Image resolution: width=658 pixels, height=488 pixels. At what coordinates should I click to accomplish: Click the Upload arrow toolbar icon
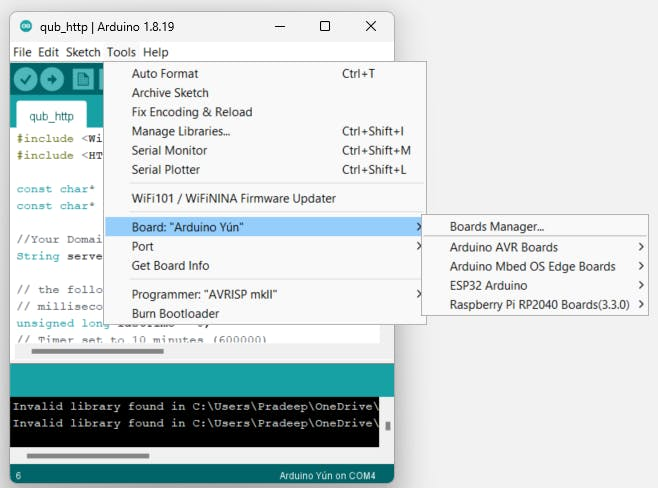pyautogui.click(x=53, y=79)
